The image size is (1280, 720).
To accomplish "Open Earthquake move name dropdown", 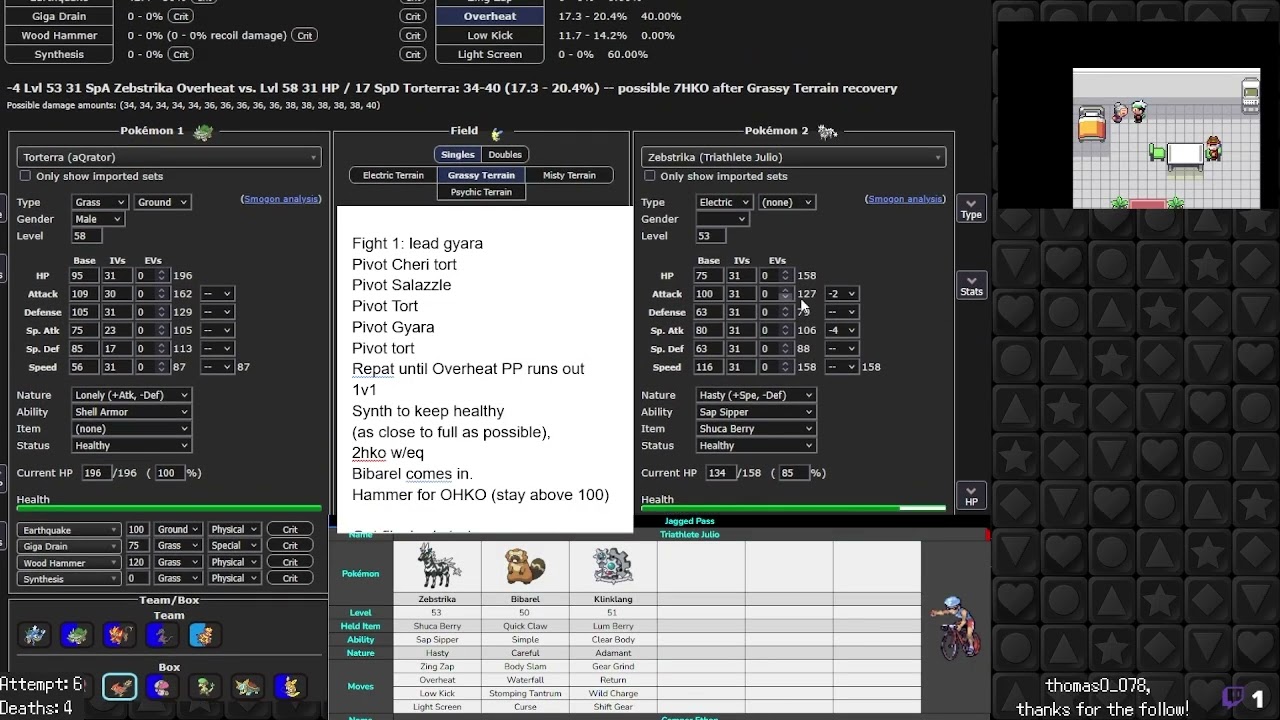I will pyautogui.click(x=69, y=530).
